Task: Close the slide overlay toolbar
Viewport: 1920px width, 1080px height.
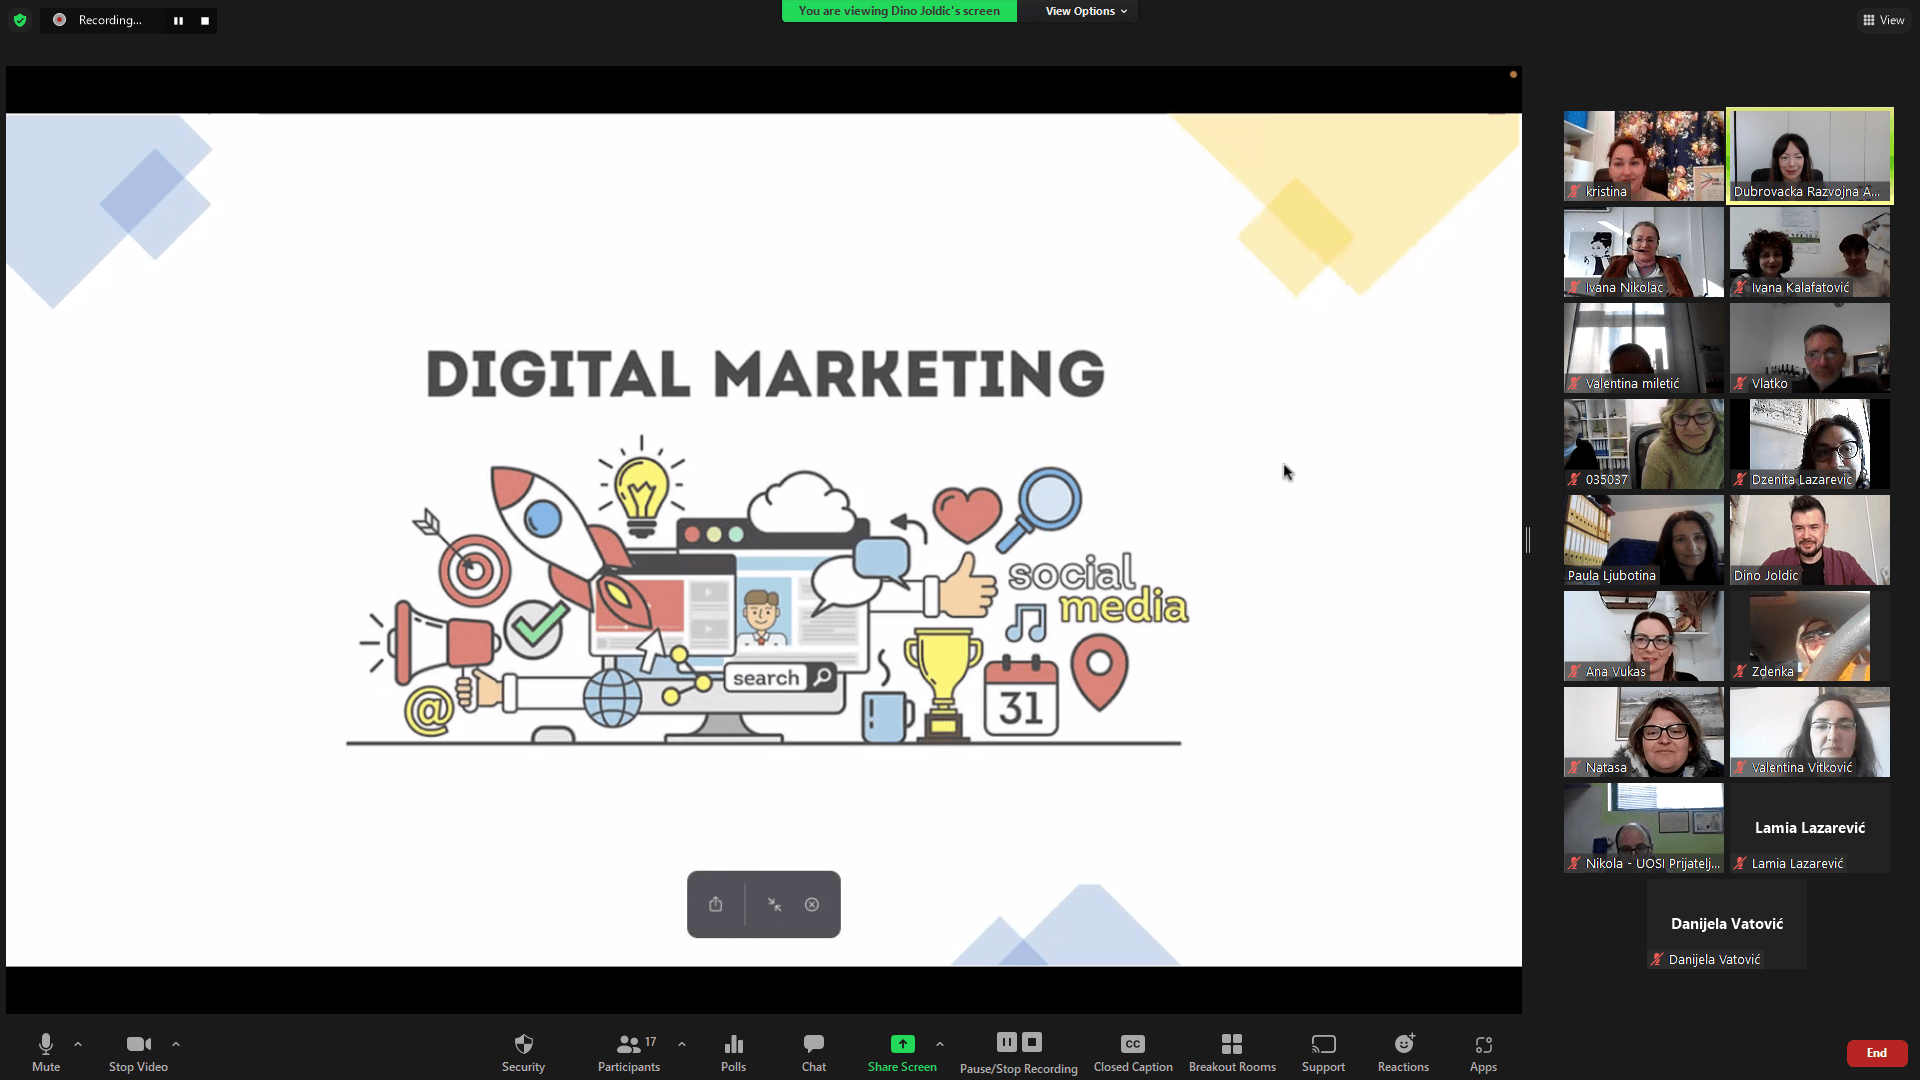Action: pyautogui.click(x=812, y=904)
